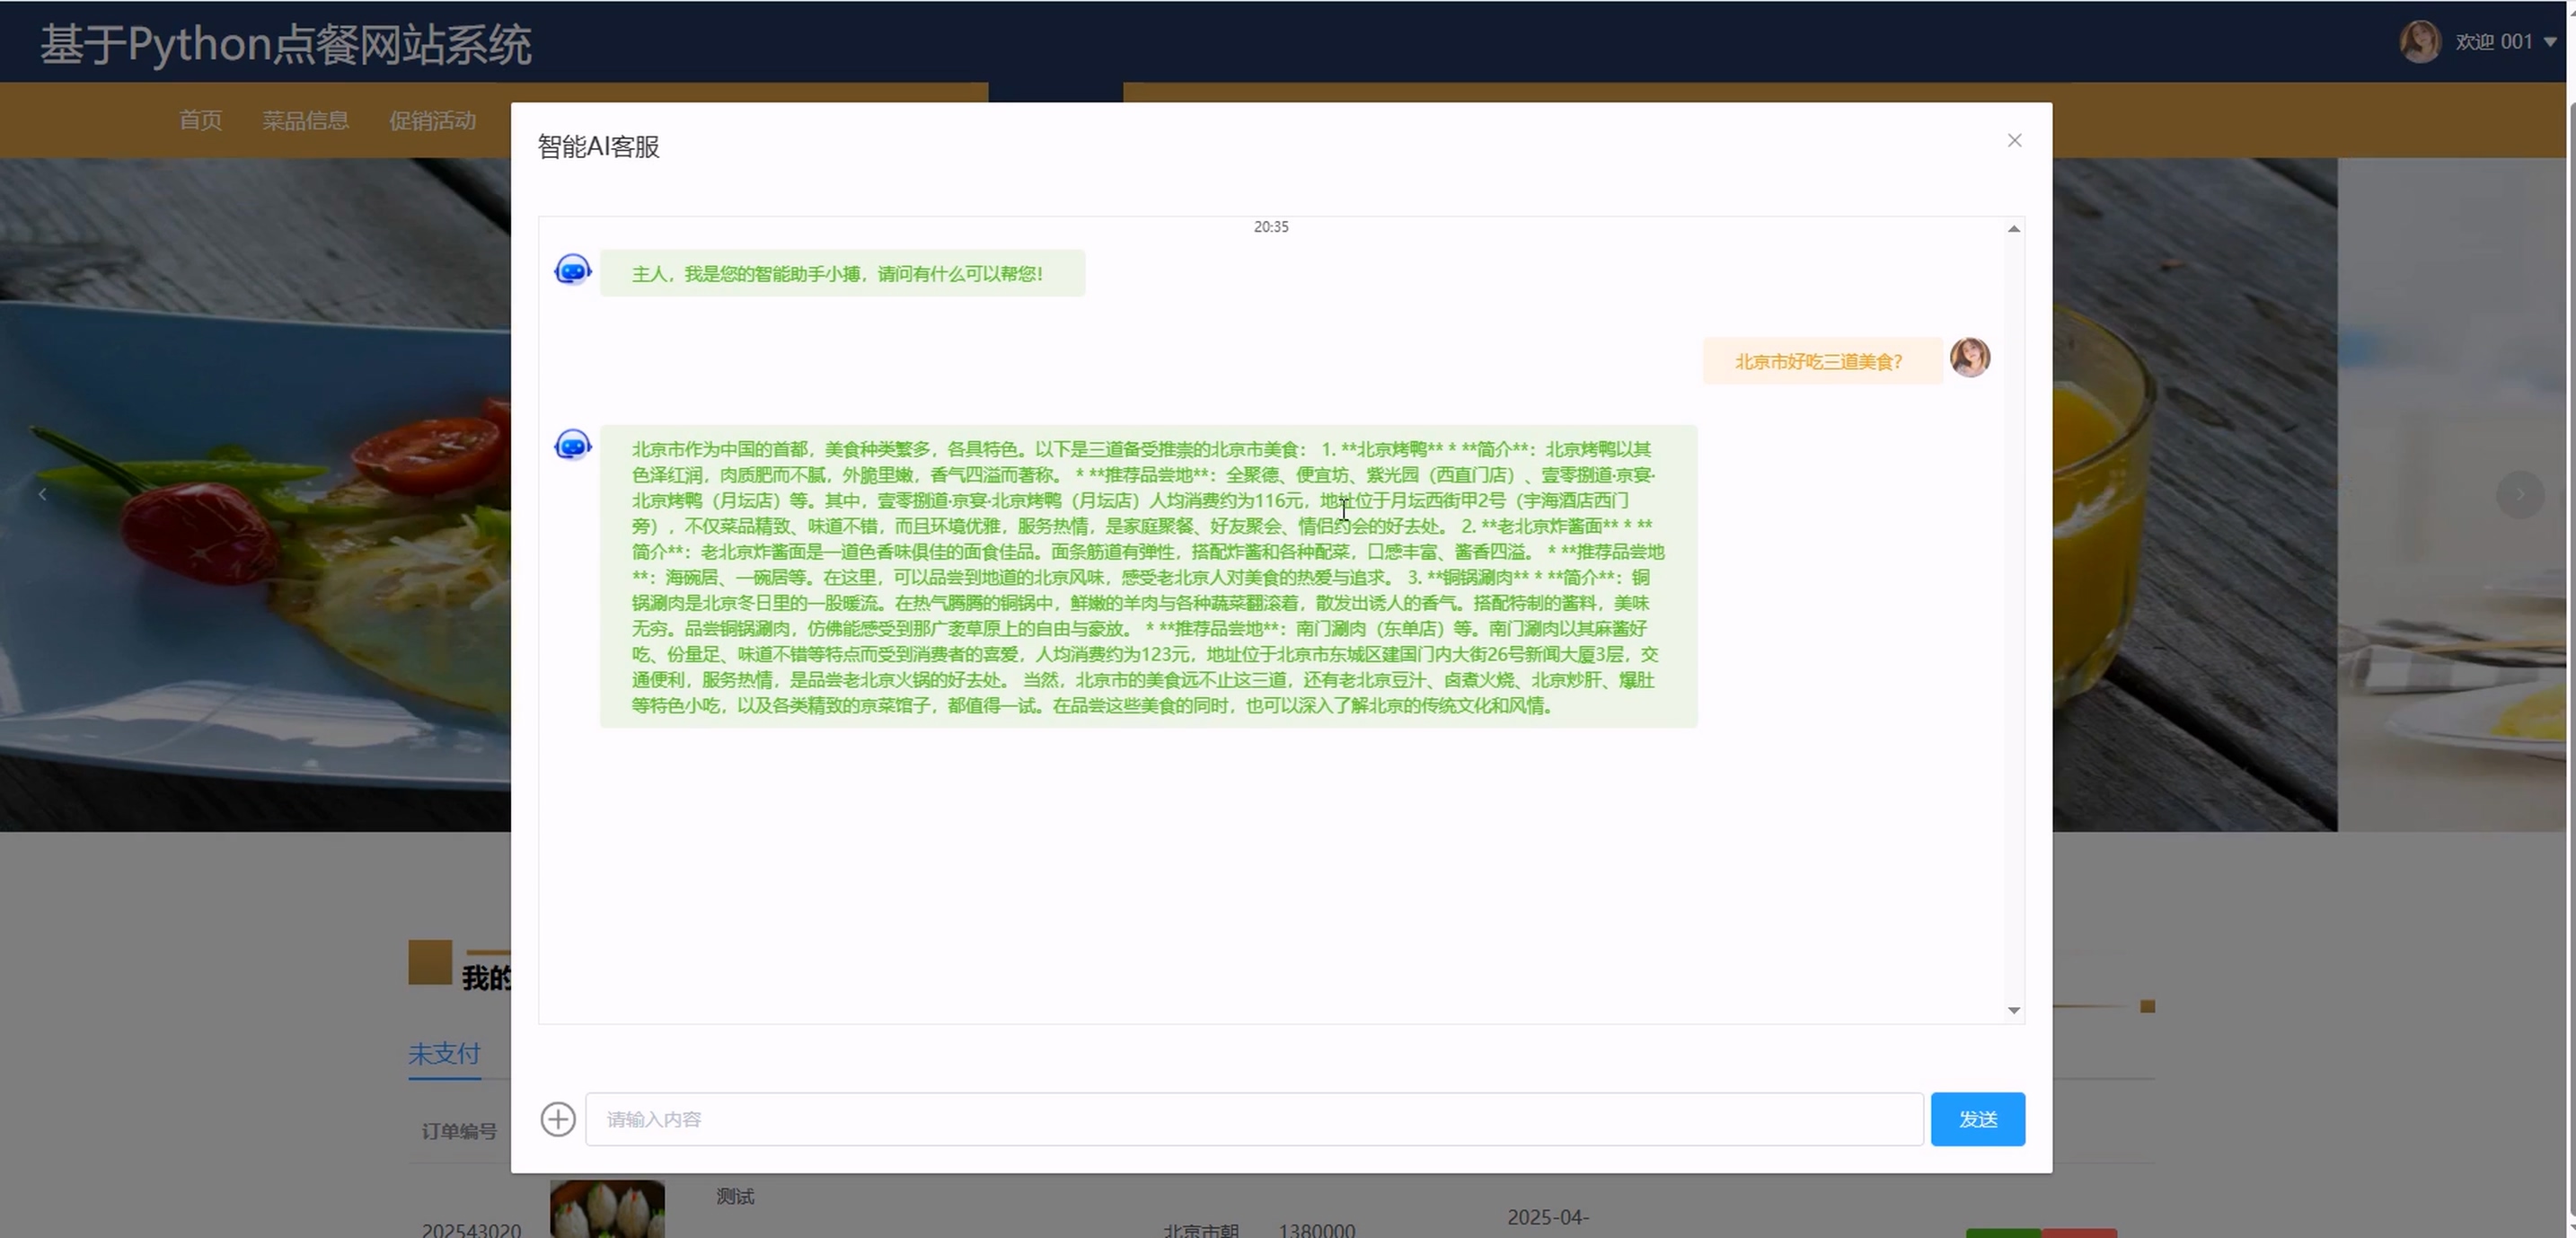
Task: Click the plus icon beside message input
Action: pyautogui.click(x=558, y=1119)
